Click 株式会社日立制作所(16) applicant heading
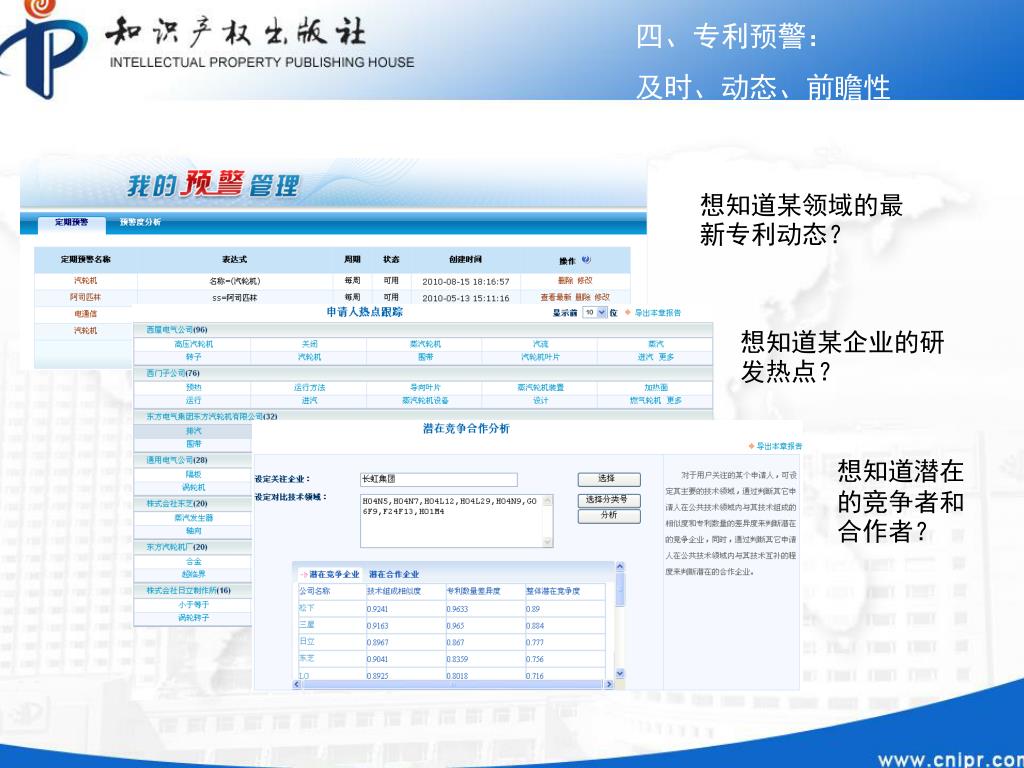 coord(188,590)
